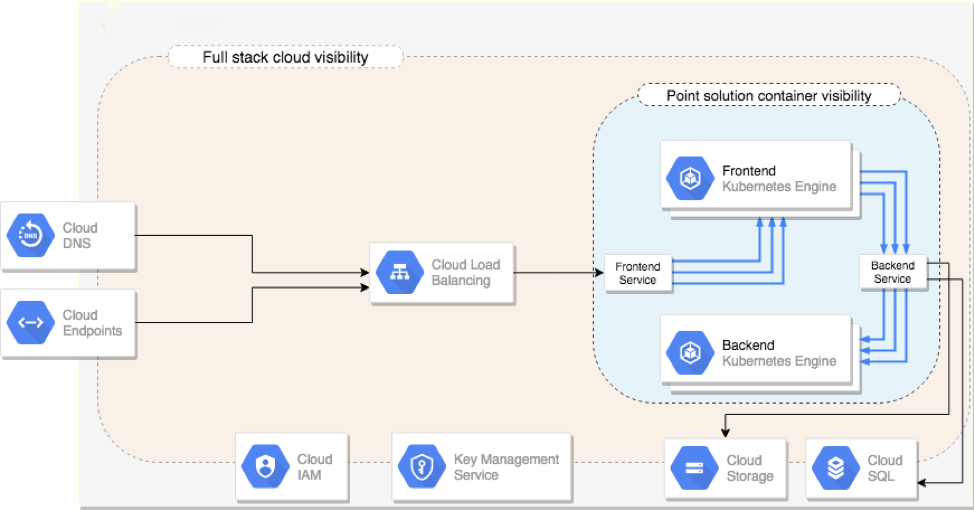Image resolution: width=974 pixels, height=510 pixels.
Task: Click the 'Cloud IAM' text label
Action: click(x=314, y=467)
